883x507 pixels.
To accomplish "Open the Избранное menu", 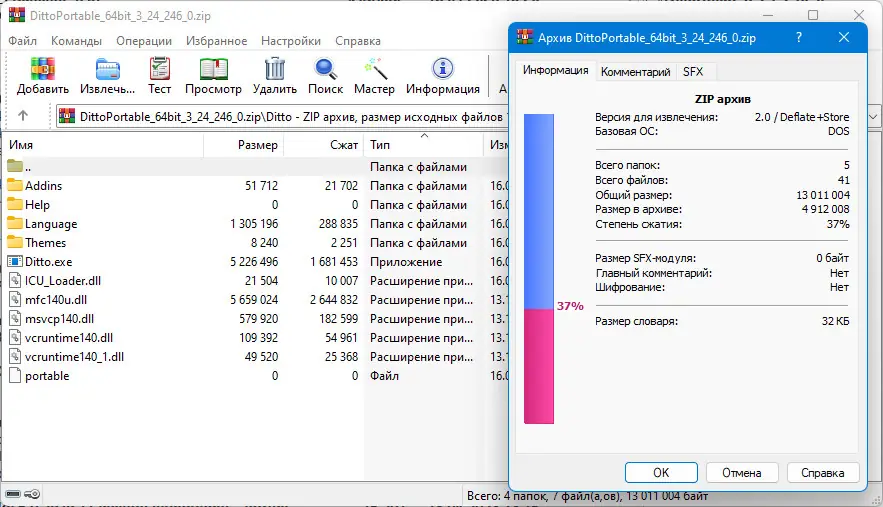I will coord(216,41).
